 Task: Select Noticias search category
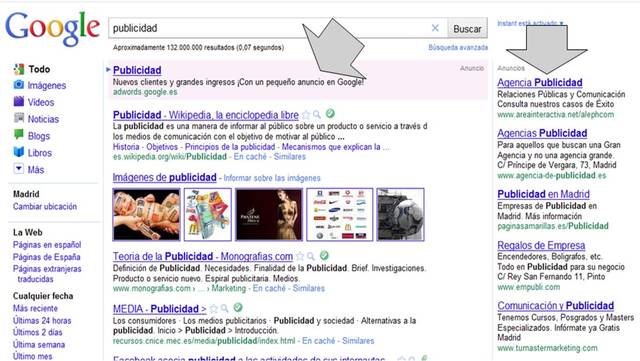click(43, 119)
